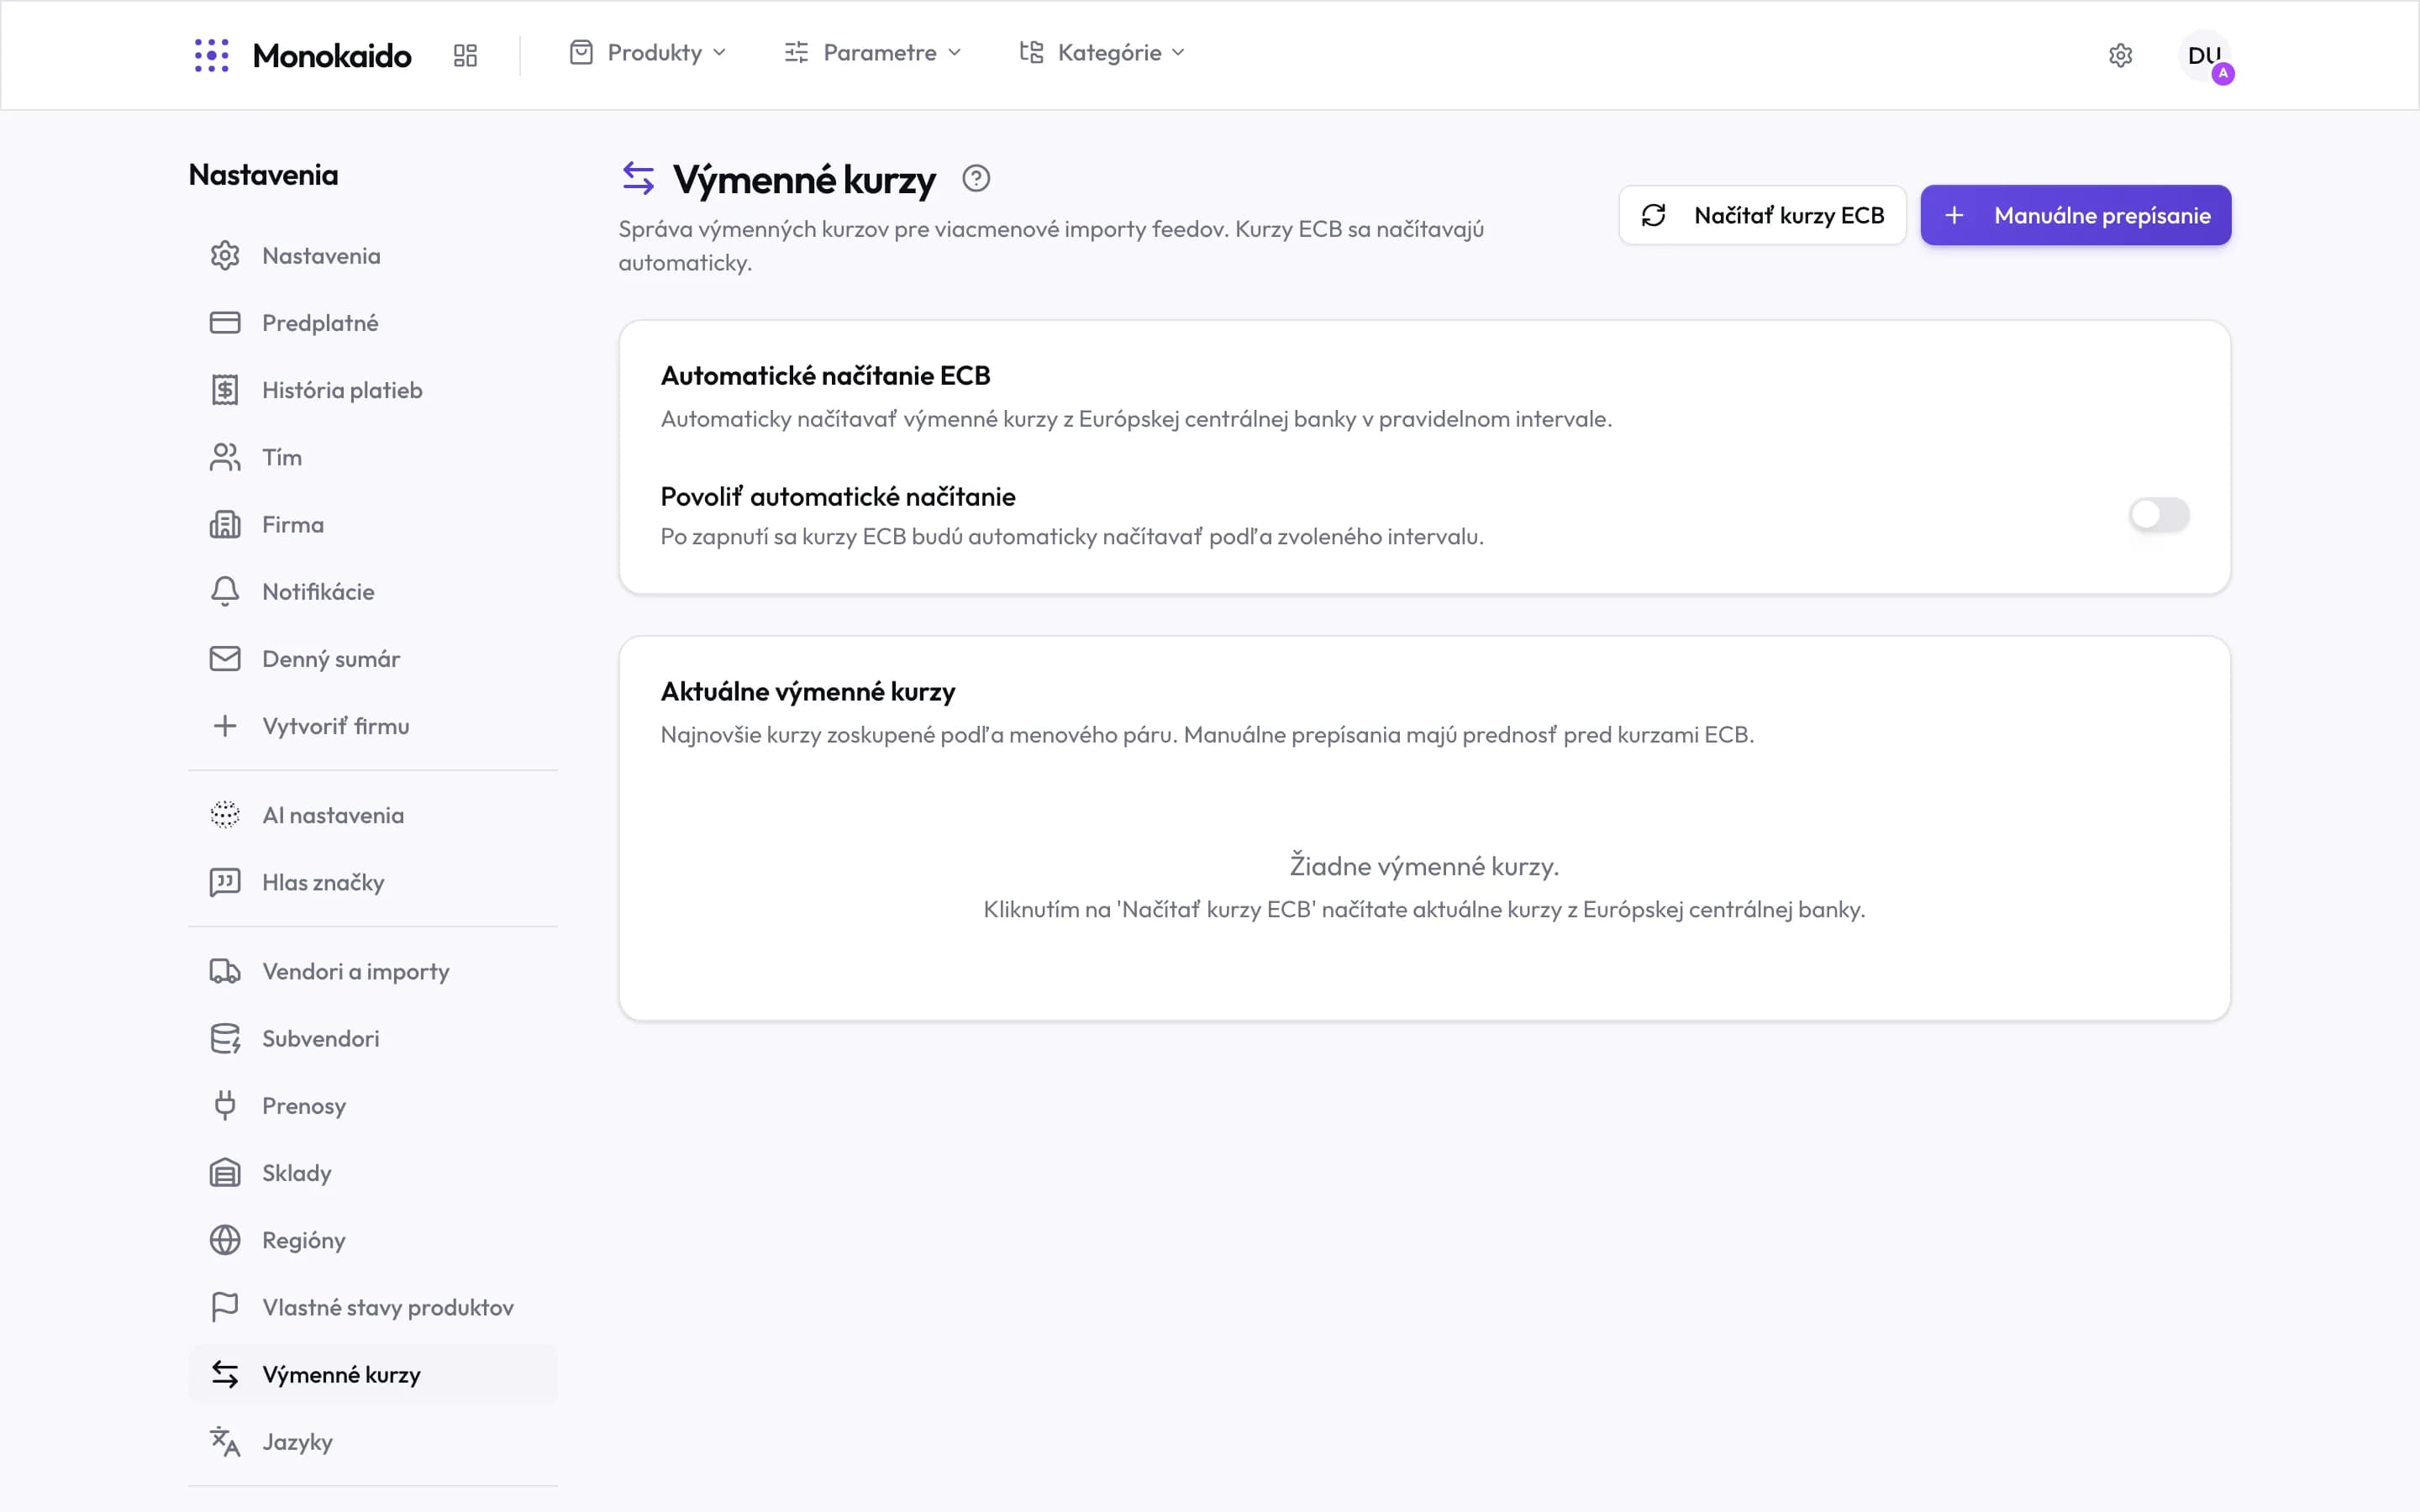Click the Manuálne prepísanie button

pos(2076,215)
